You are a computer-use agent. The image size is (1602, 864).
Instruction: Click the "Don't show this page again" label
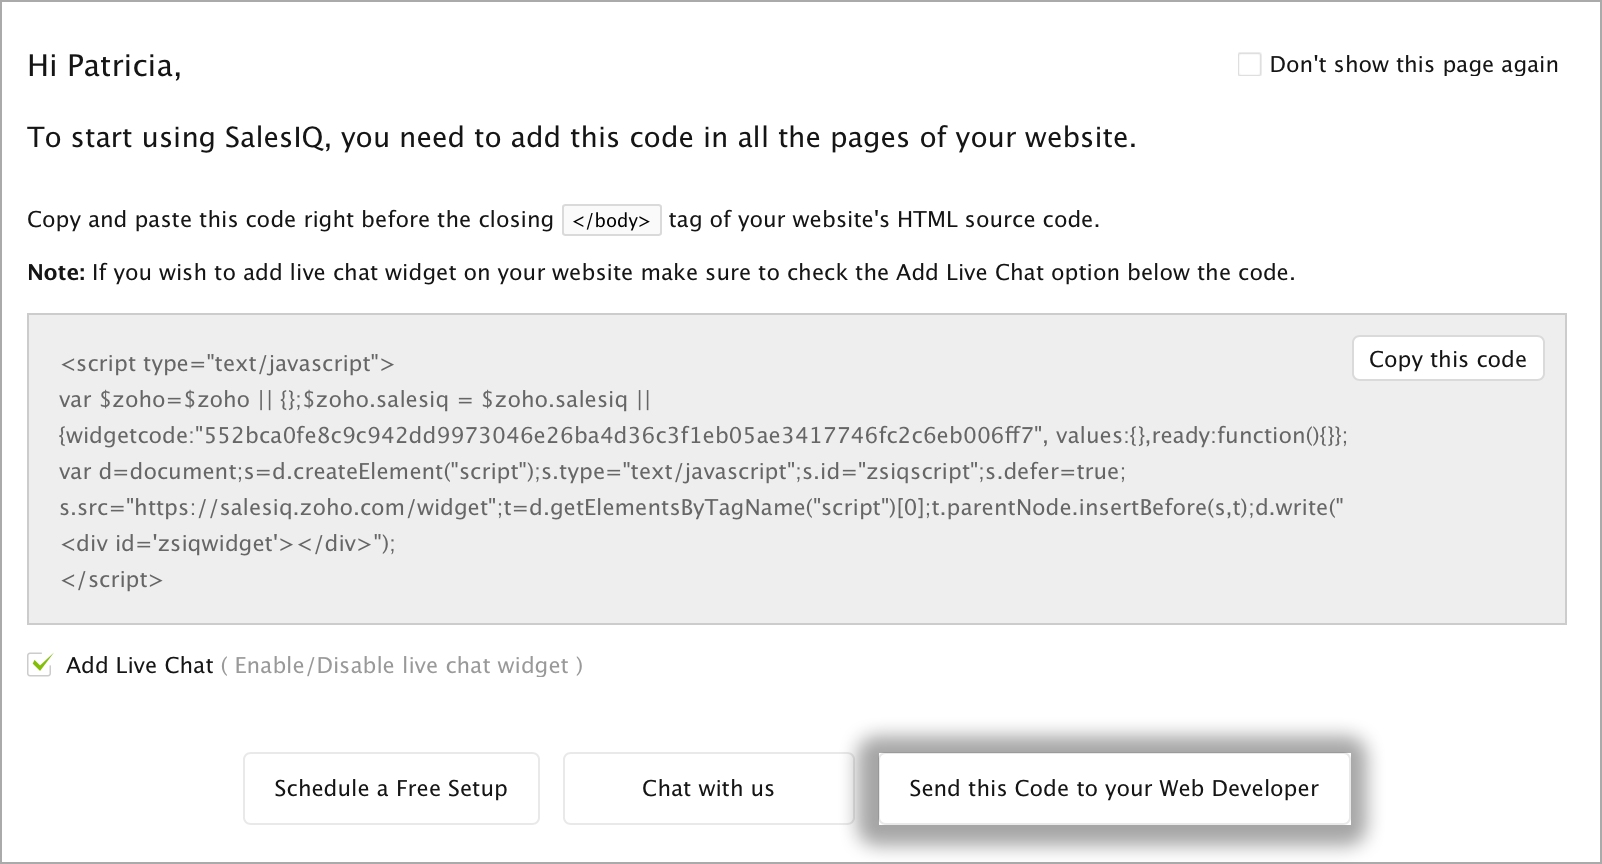pyautogui.click(x=1414, y=65)
